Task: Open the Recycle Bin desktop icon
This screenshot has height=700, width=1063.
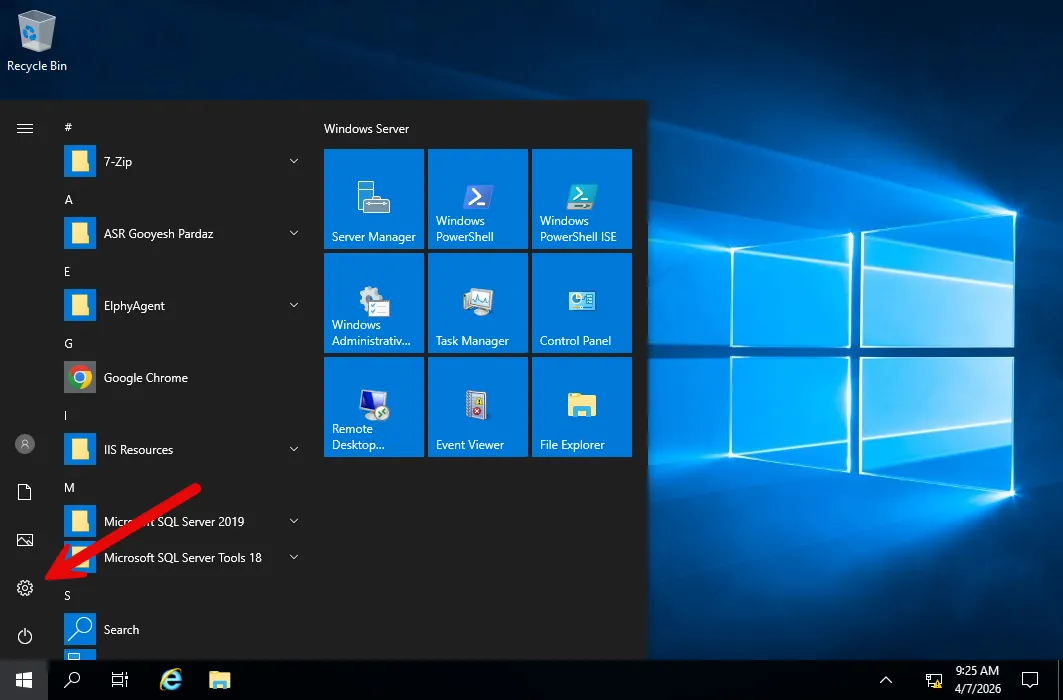Action: 37,40
